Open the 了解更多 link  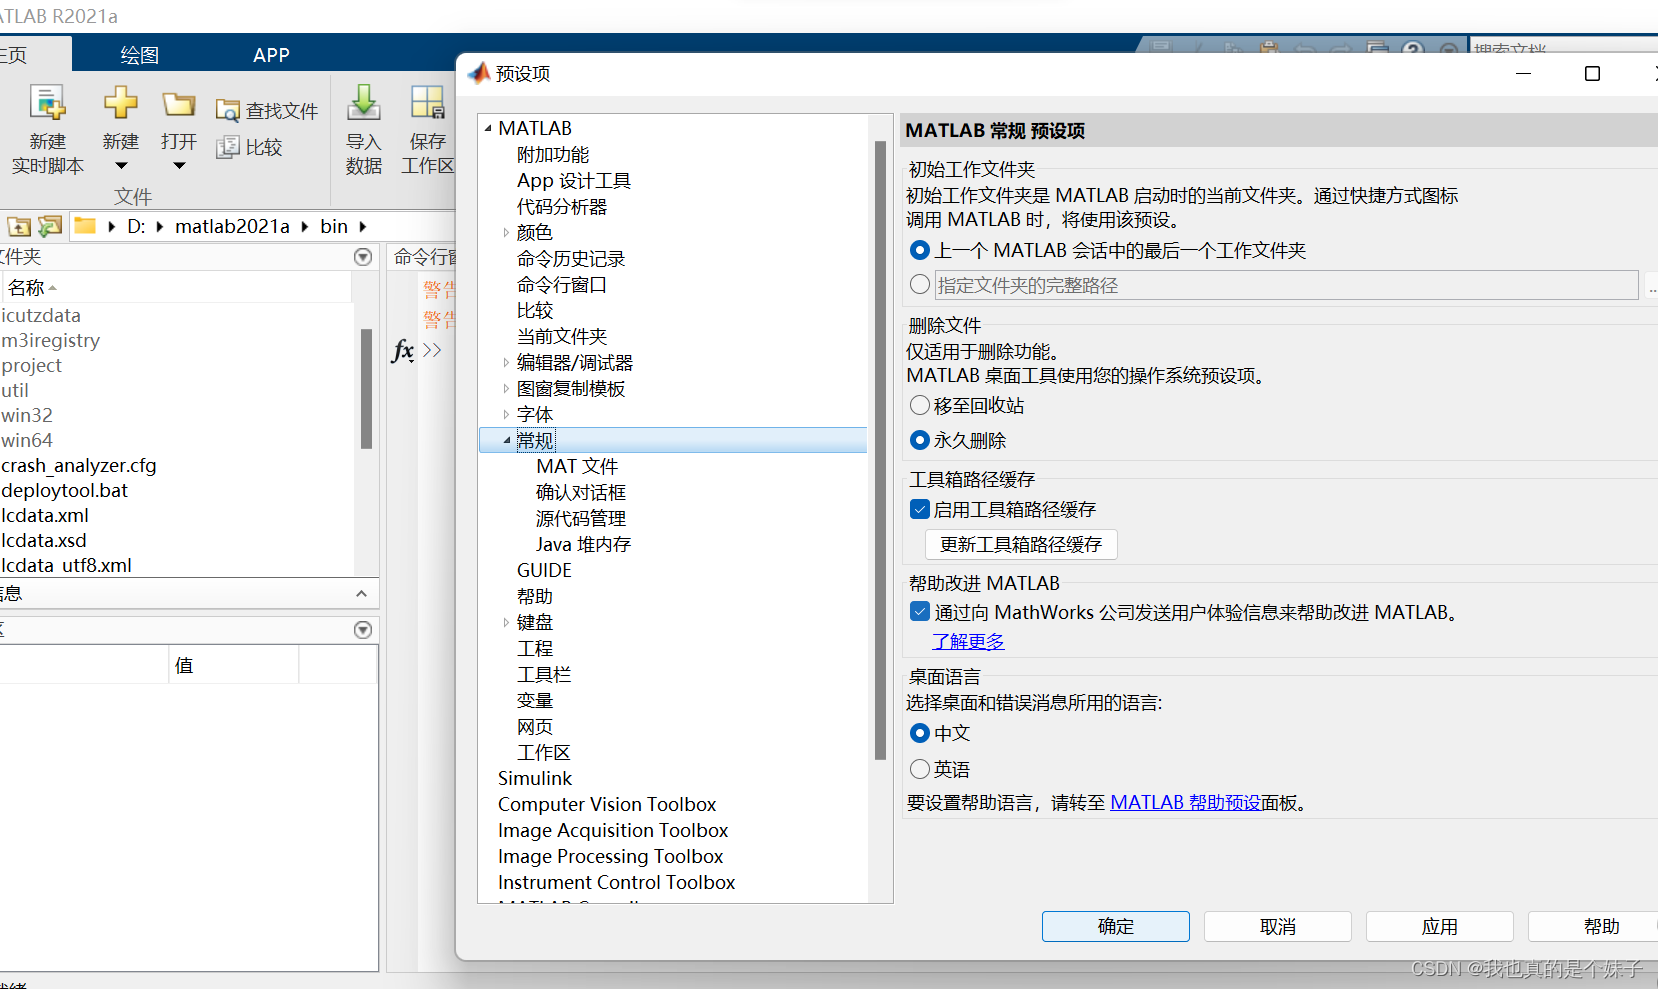coord(968,642)
